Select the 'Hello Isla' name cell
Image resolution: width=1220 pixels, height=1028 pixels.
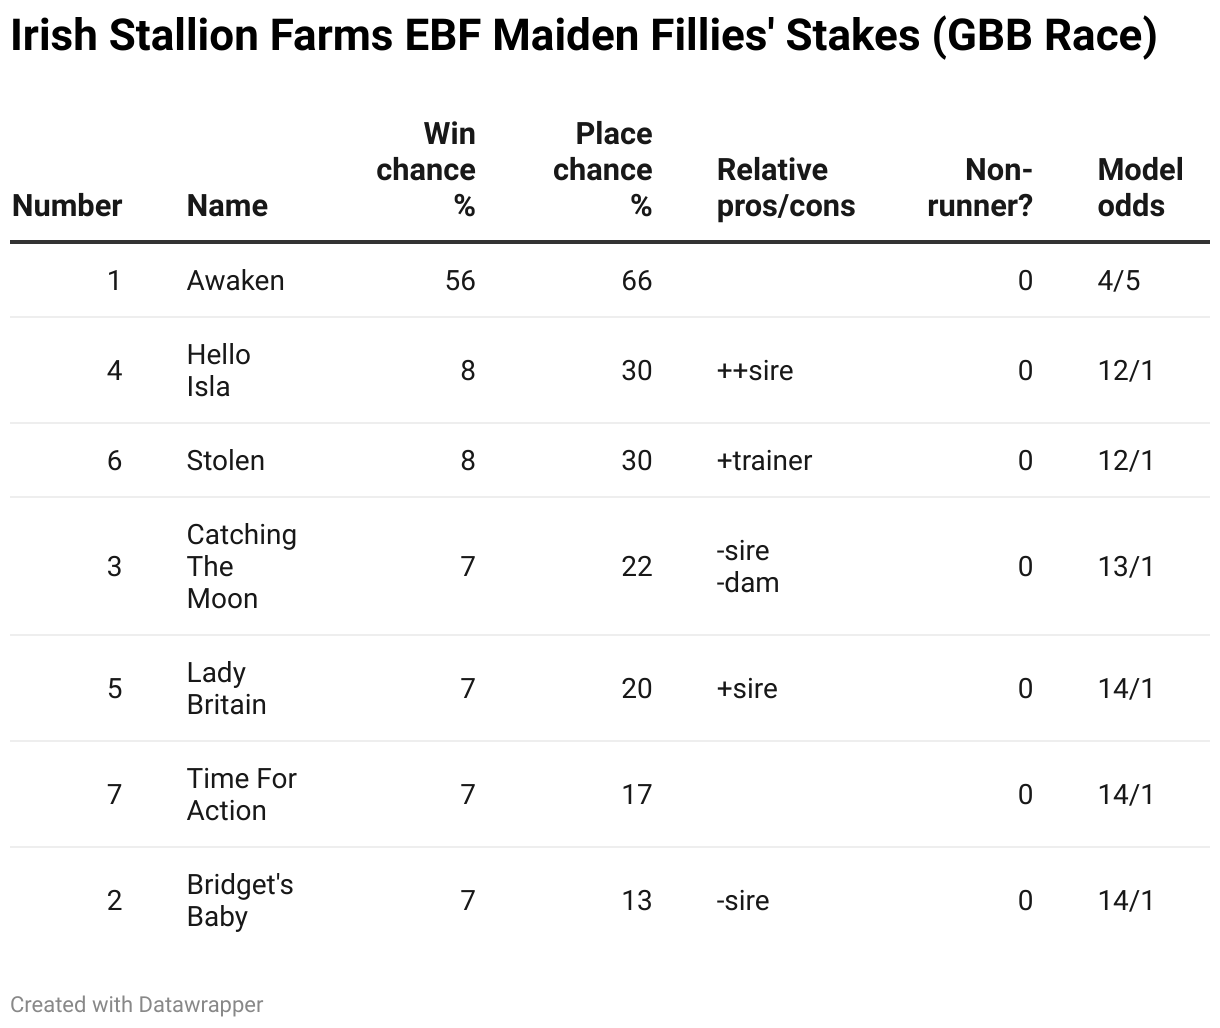tap(219, 371)
